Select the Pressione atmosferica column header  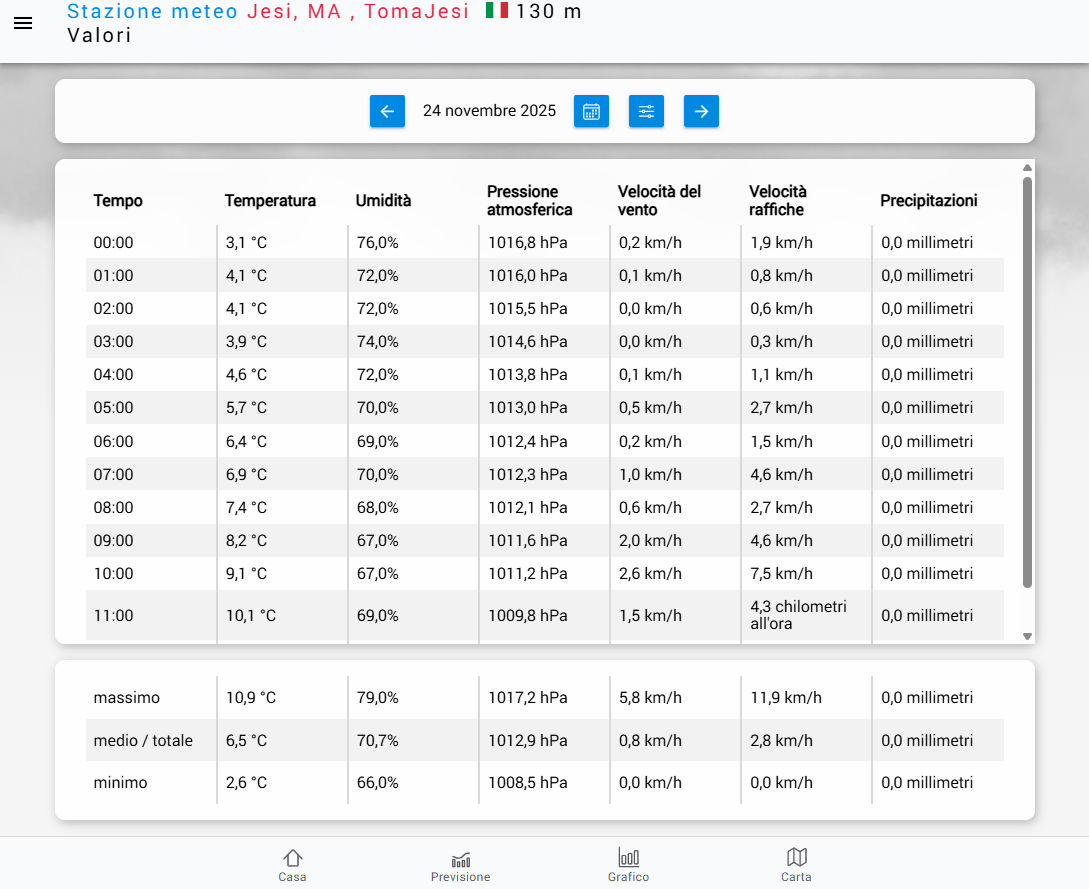[x=529, y=200]
